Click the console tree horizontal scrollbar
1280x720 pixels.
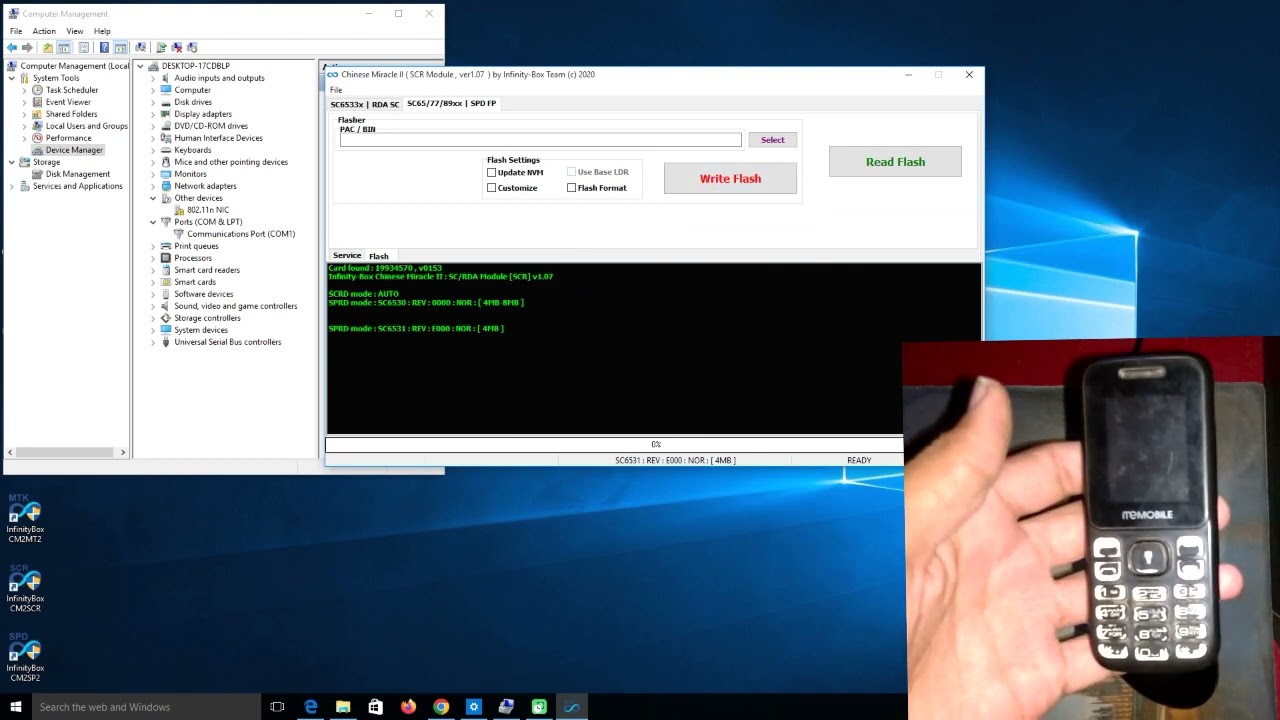(66, 452)
